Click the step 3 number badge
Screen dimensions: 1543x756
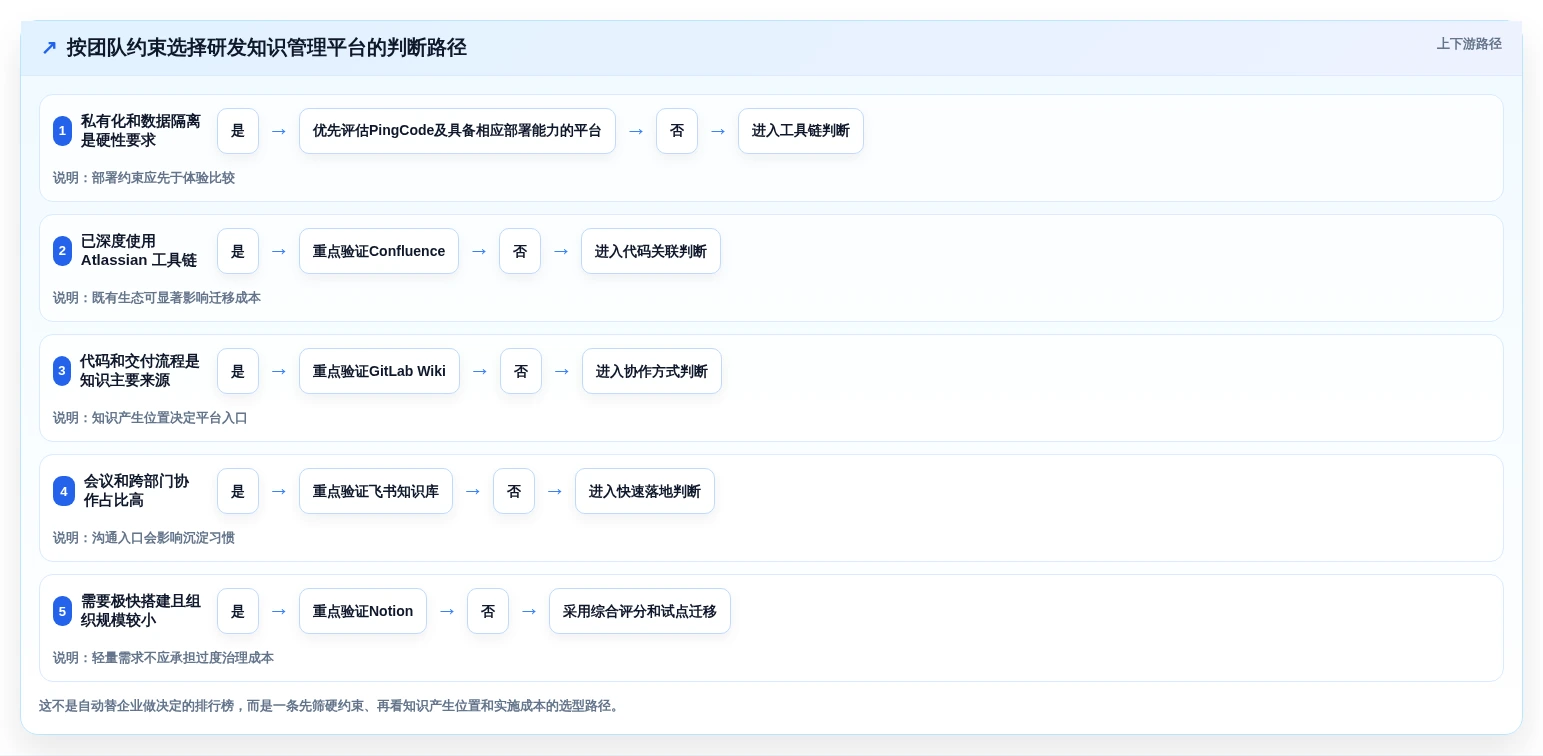[x=62, y=371]
